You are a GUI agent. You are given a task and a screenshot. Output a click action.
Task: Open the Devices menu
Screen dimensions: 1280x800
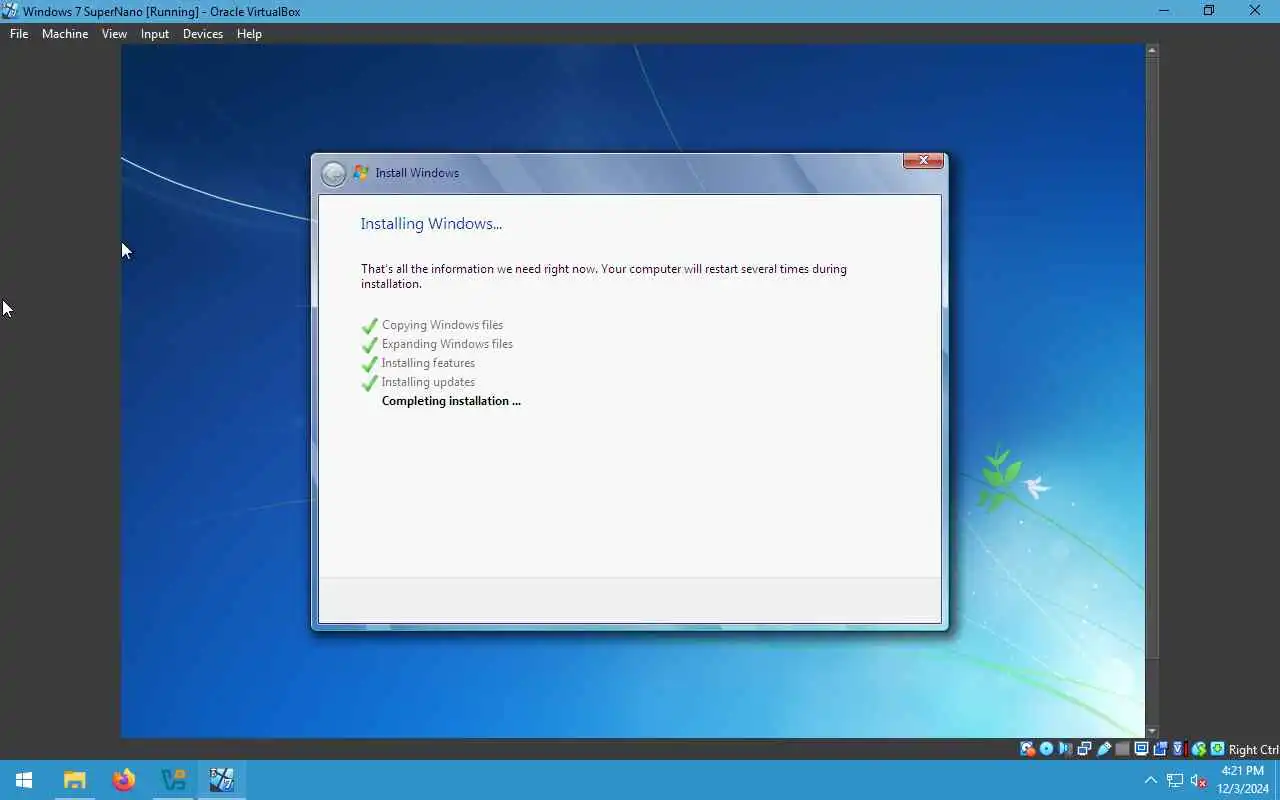203,33
